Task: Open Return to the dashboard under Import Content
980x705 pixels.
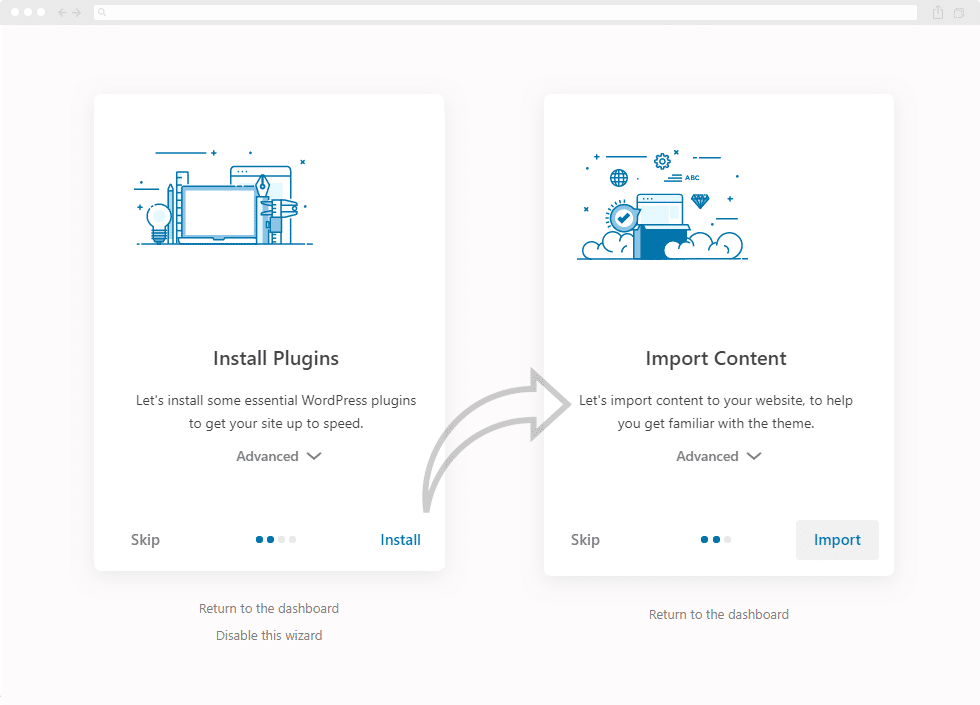Action: 718,614
